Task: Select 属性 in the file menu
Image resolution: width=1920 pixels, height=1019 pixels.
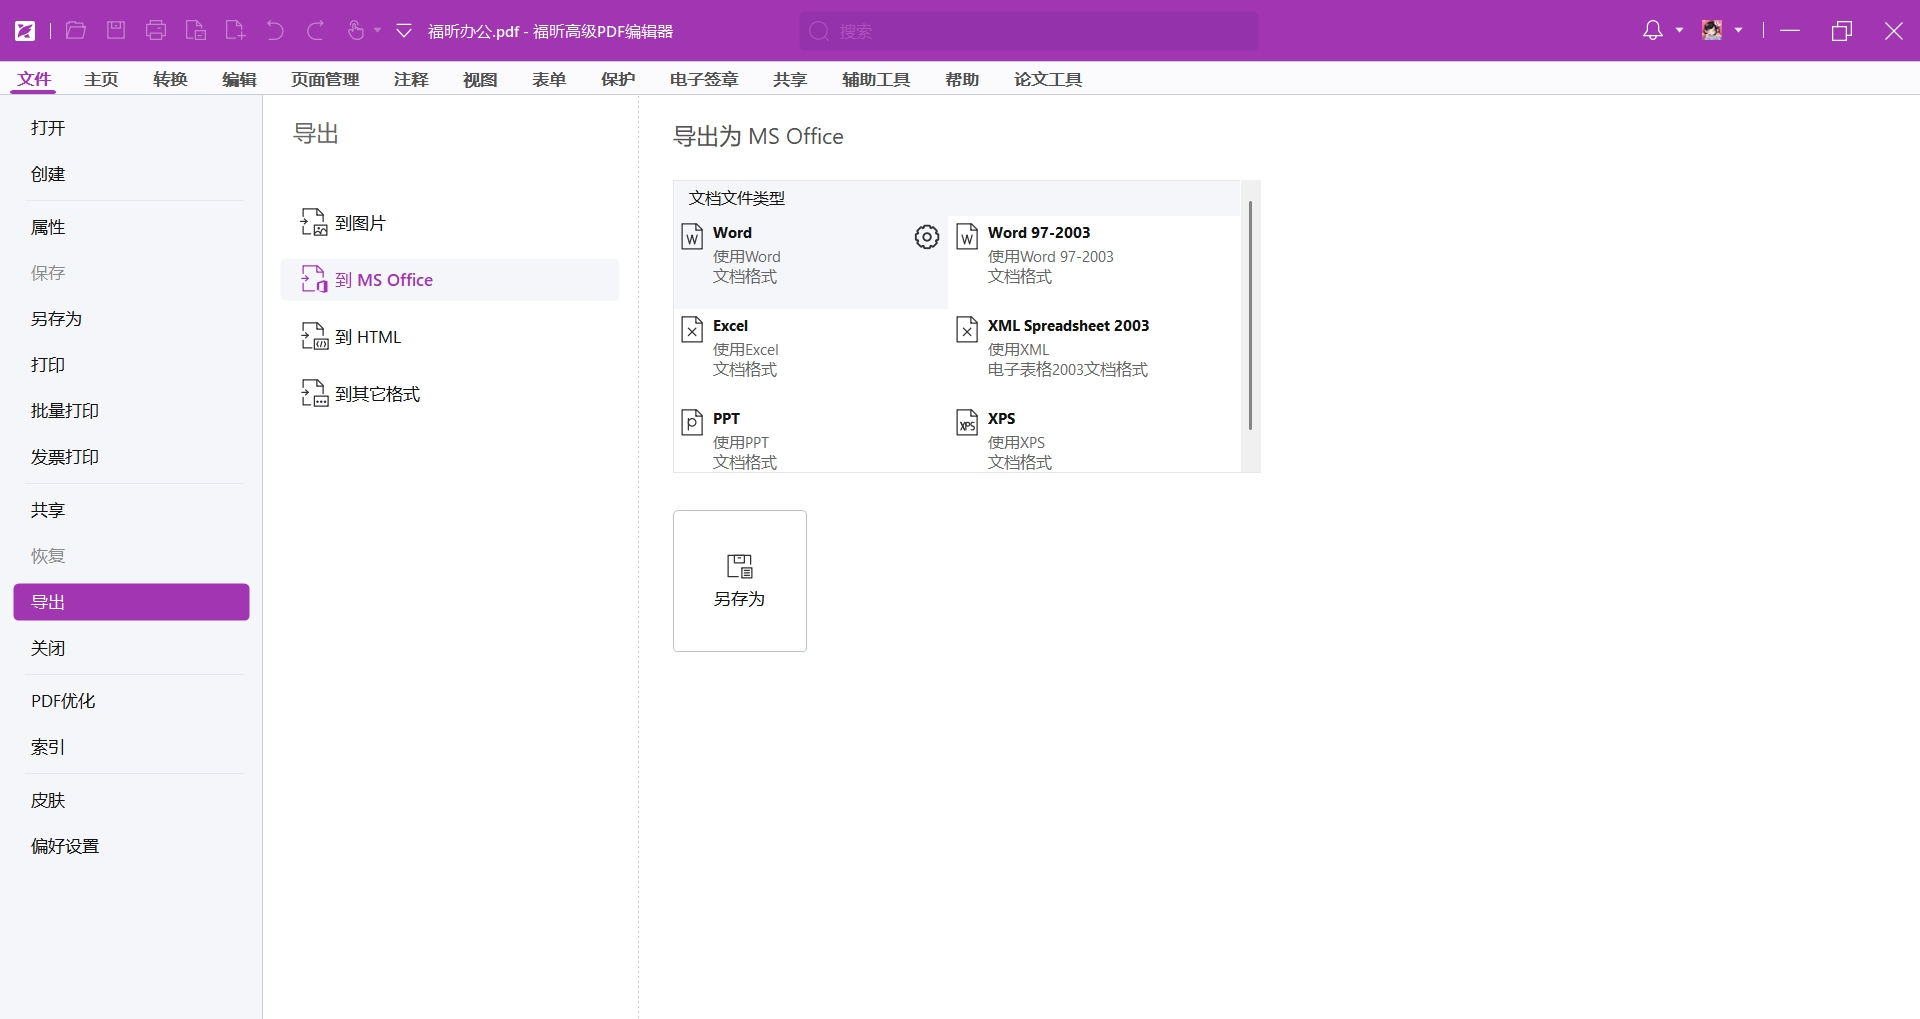Action: [131, 227]
